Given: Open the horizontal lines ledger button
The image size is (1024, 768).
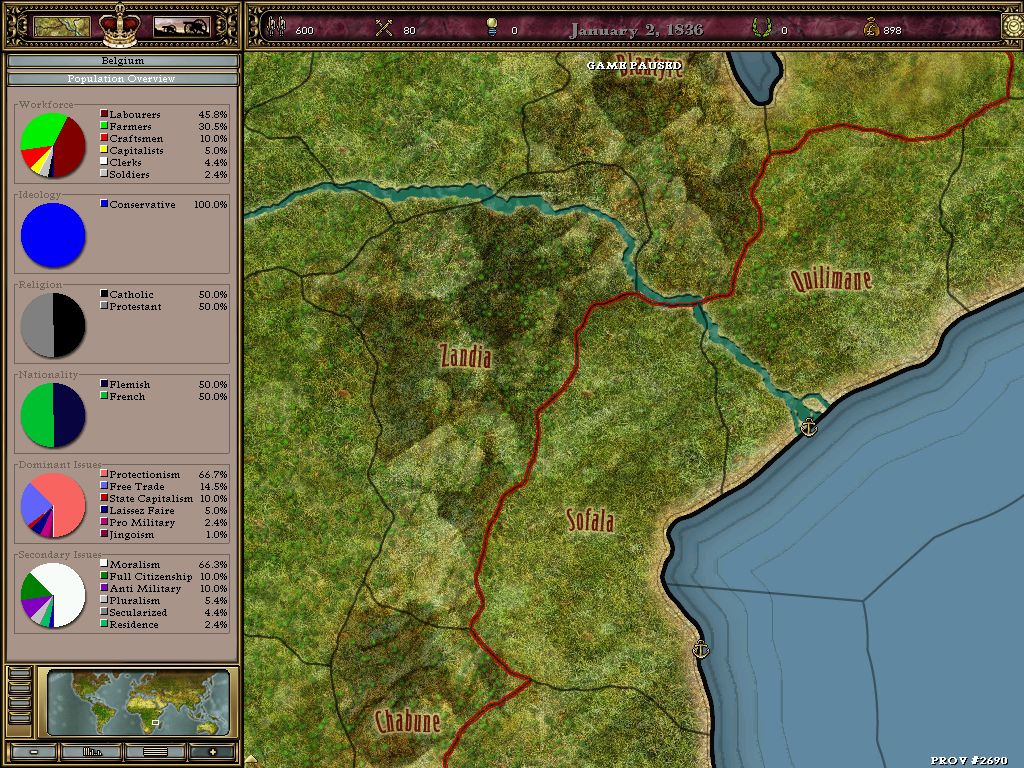Looking at the screenshot, I should [x=155, y=752].
